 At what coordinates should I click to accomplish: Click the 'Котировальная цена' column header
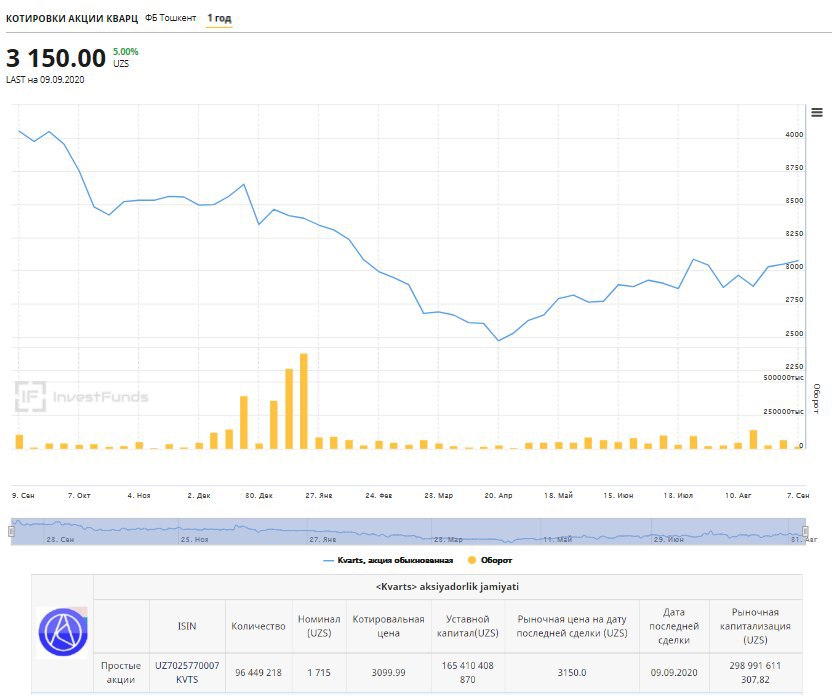(389, 626)
